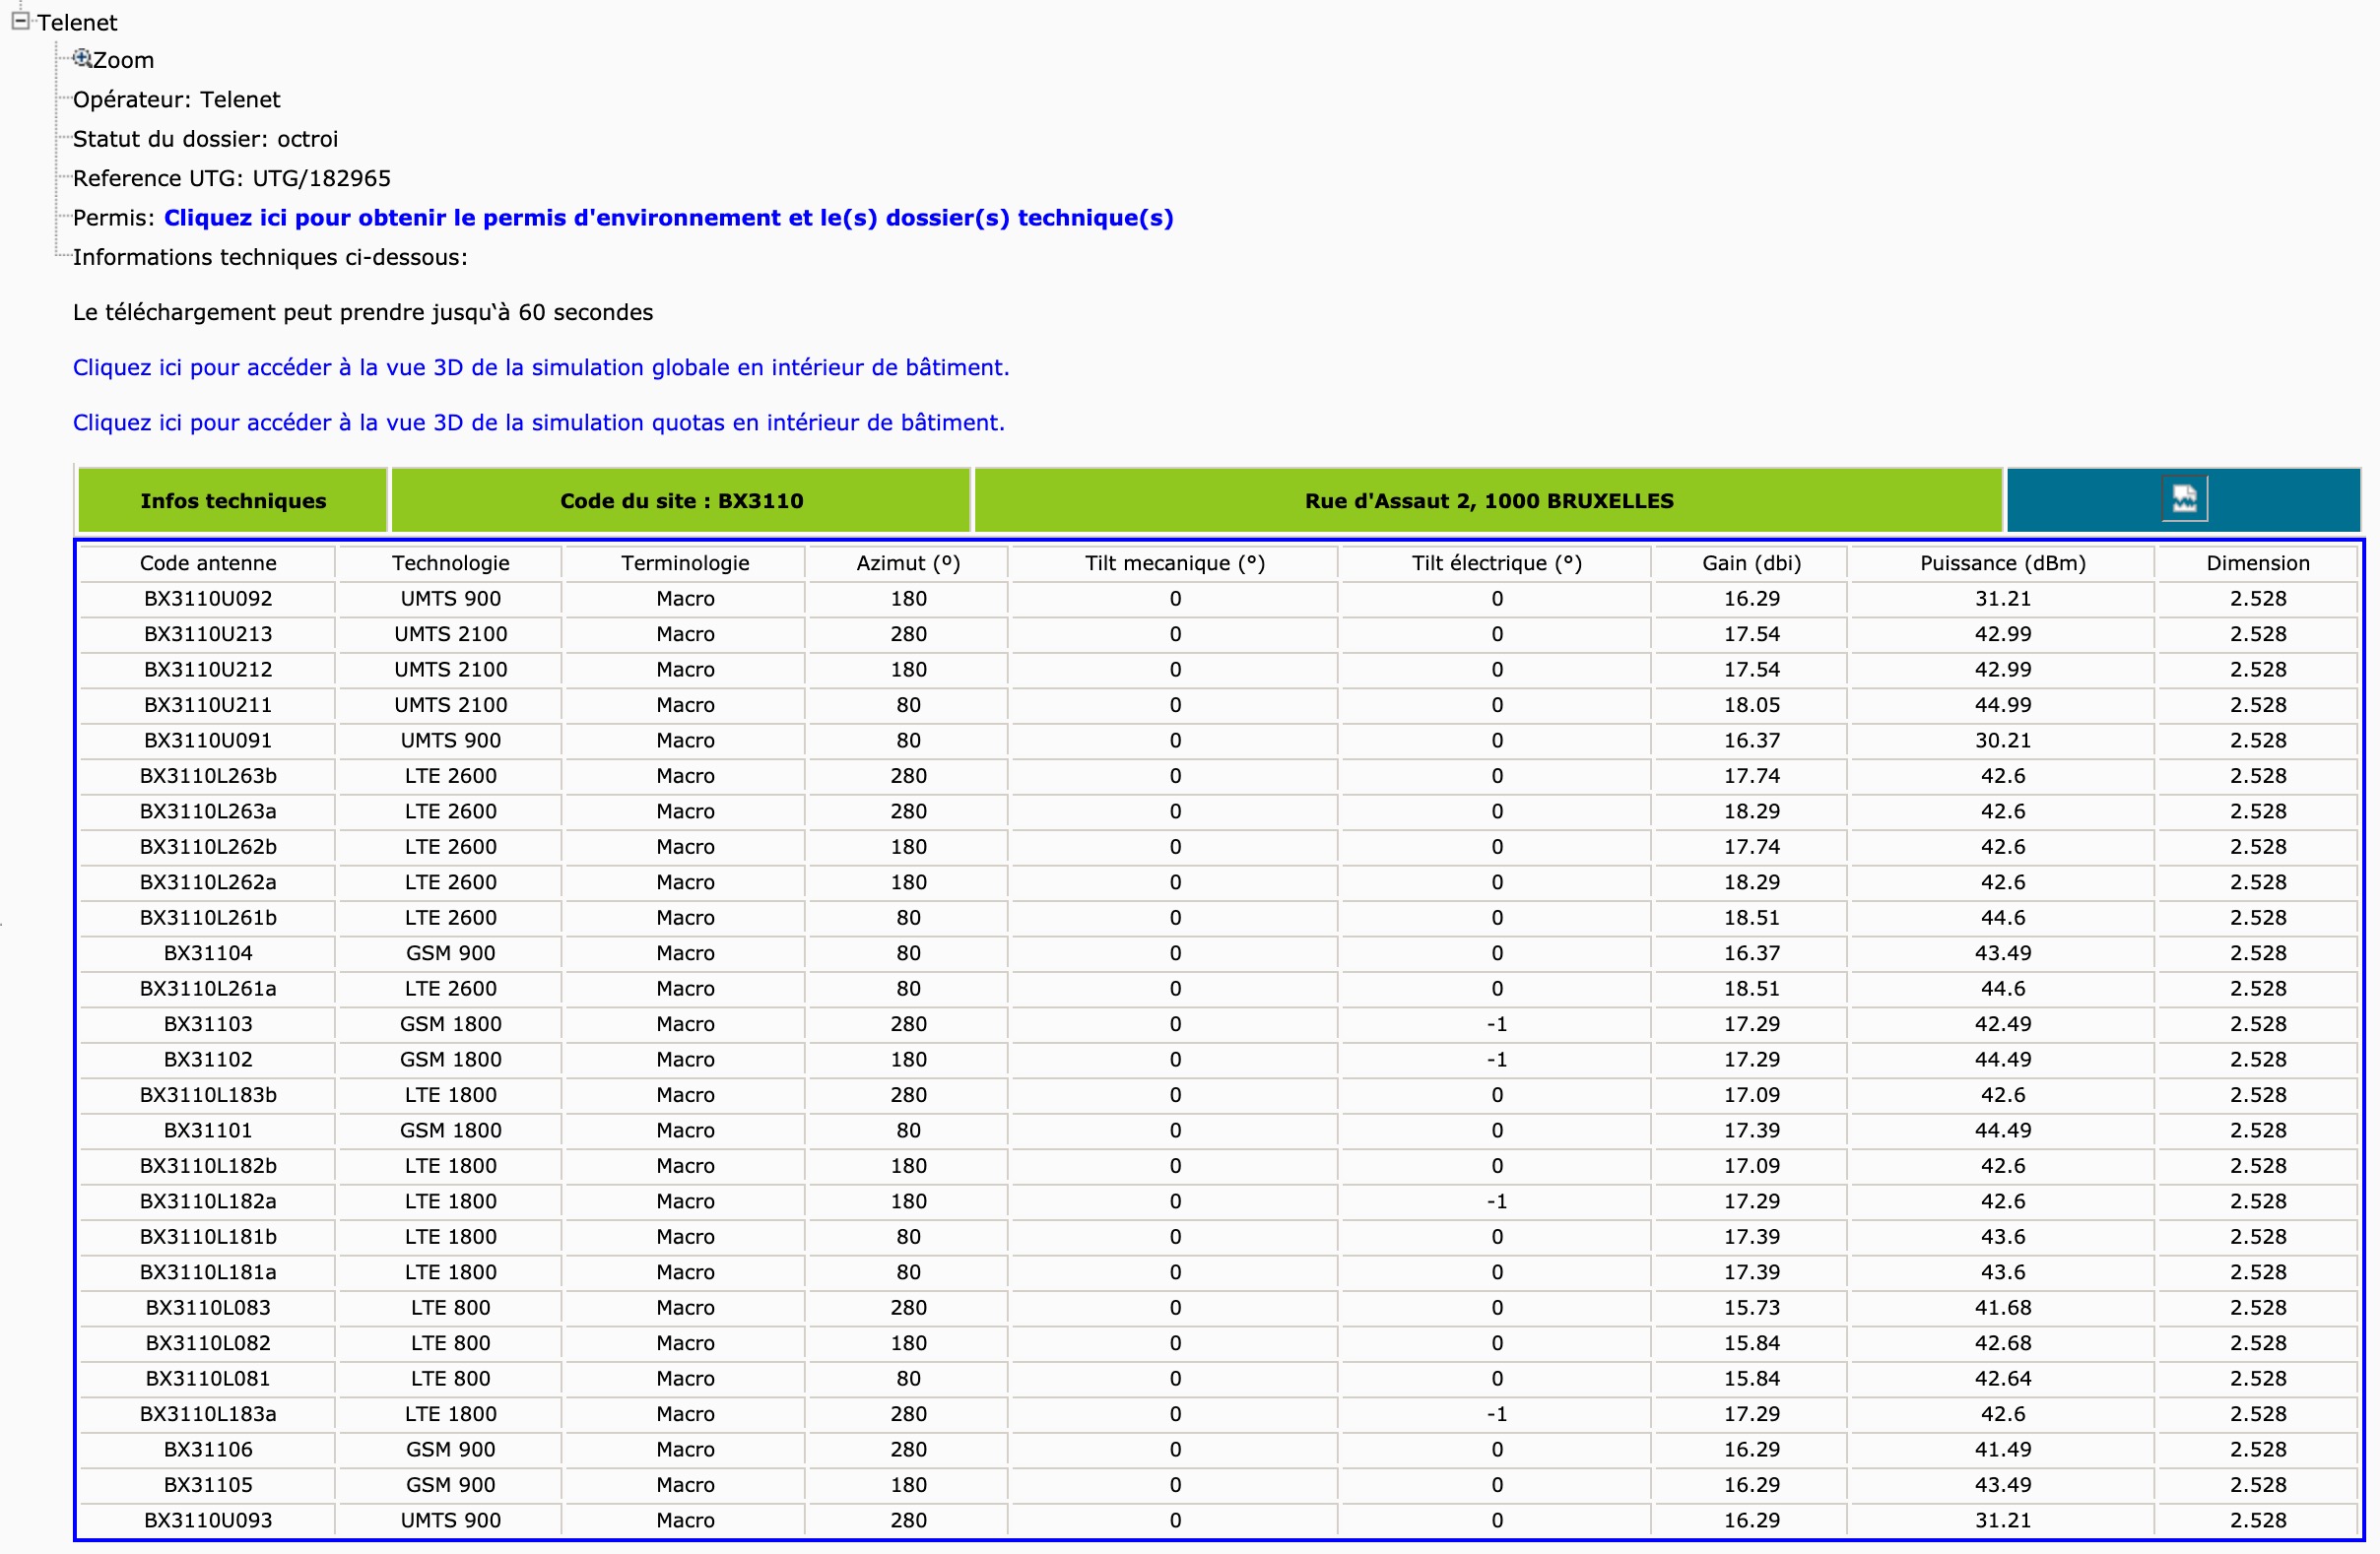The height and width of the screenshot is (1554, 2380).
Task: Click the Zoom magnifier icon
Action: click(x=82, y=59)
